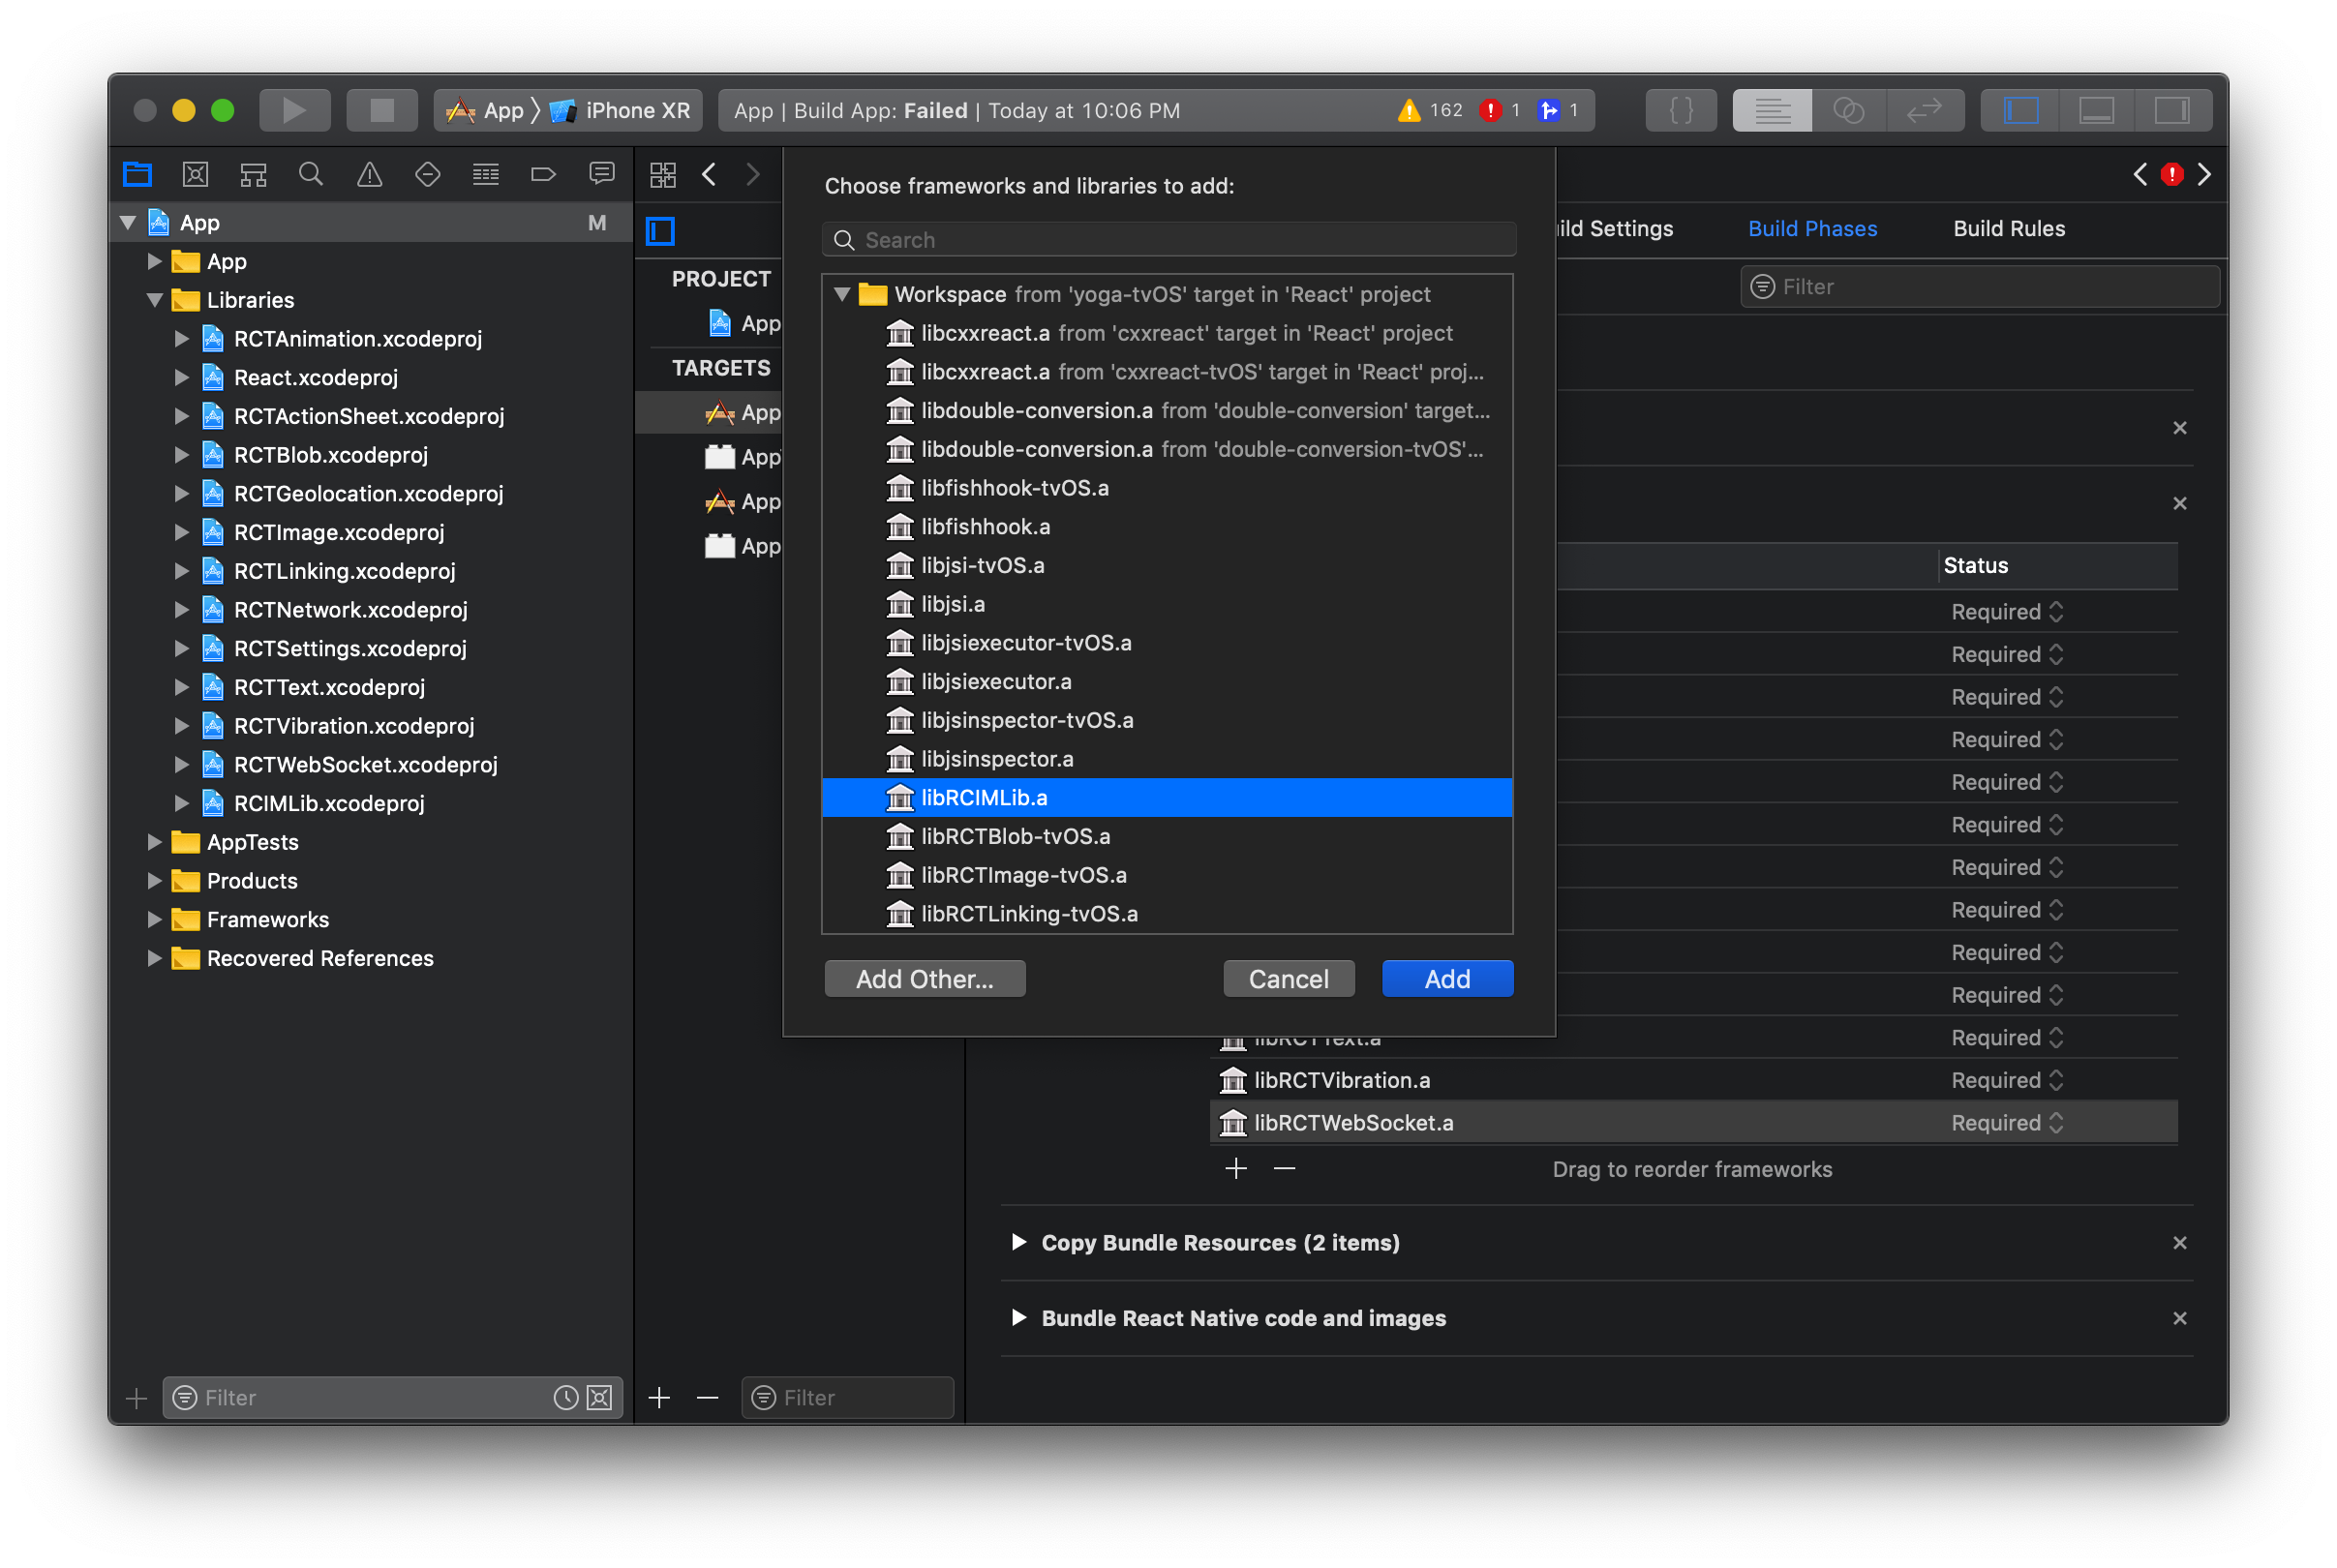Run the build with Play button
Image resolution: width=2337 pixels, height=1568 pixels.
(294, 110)
